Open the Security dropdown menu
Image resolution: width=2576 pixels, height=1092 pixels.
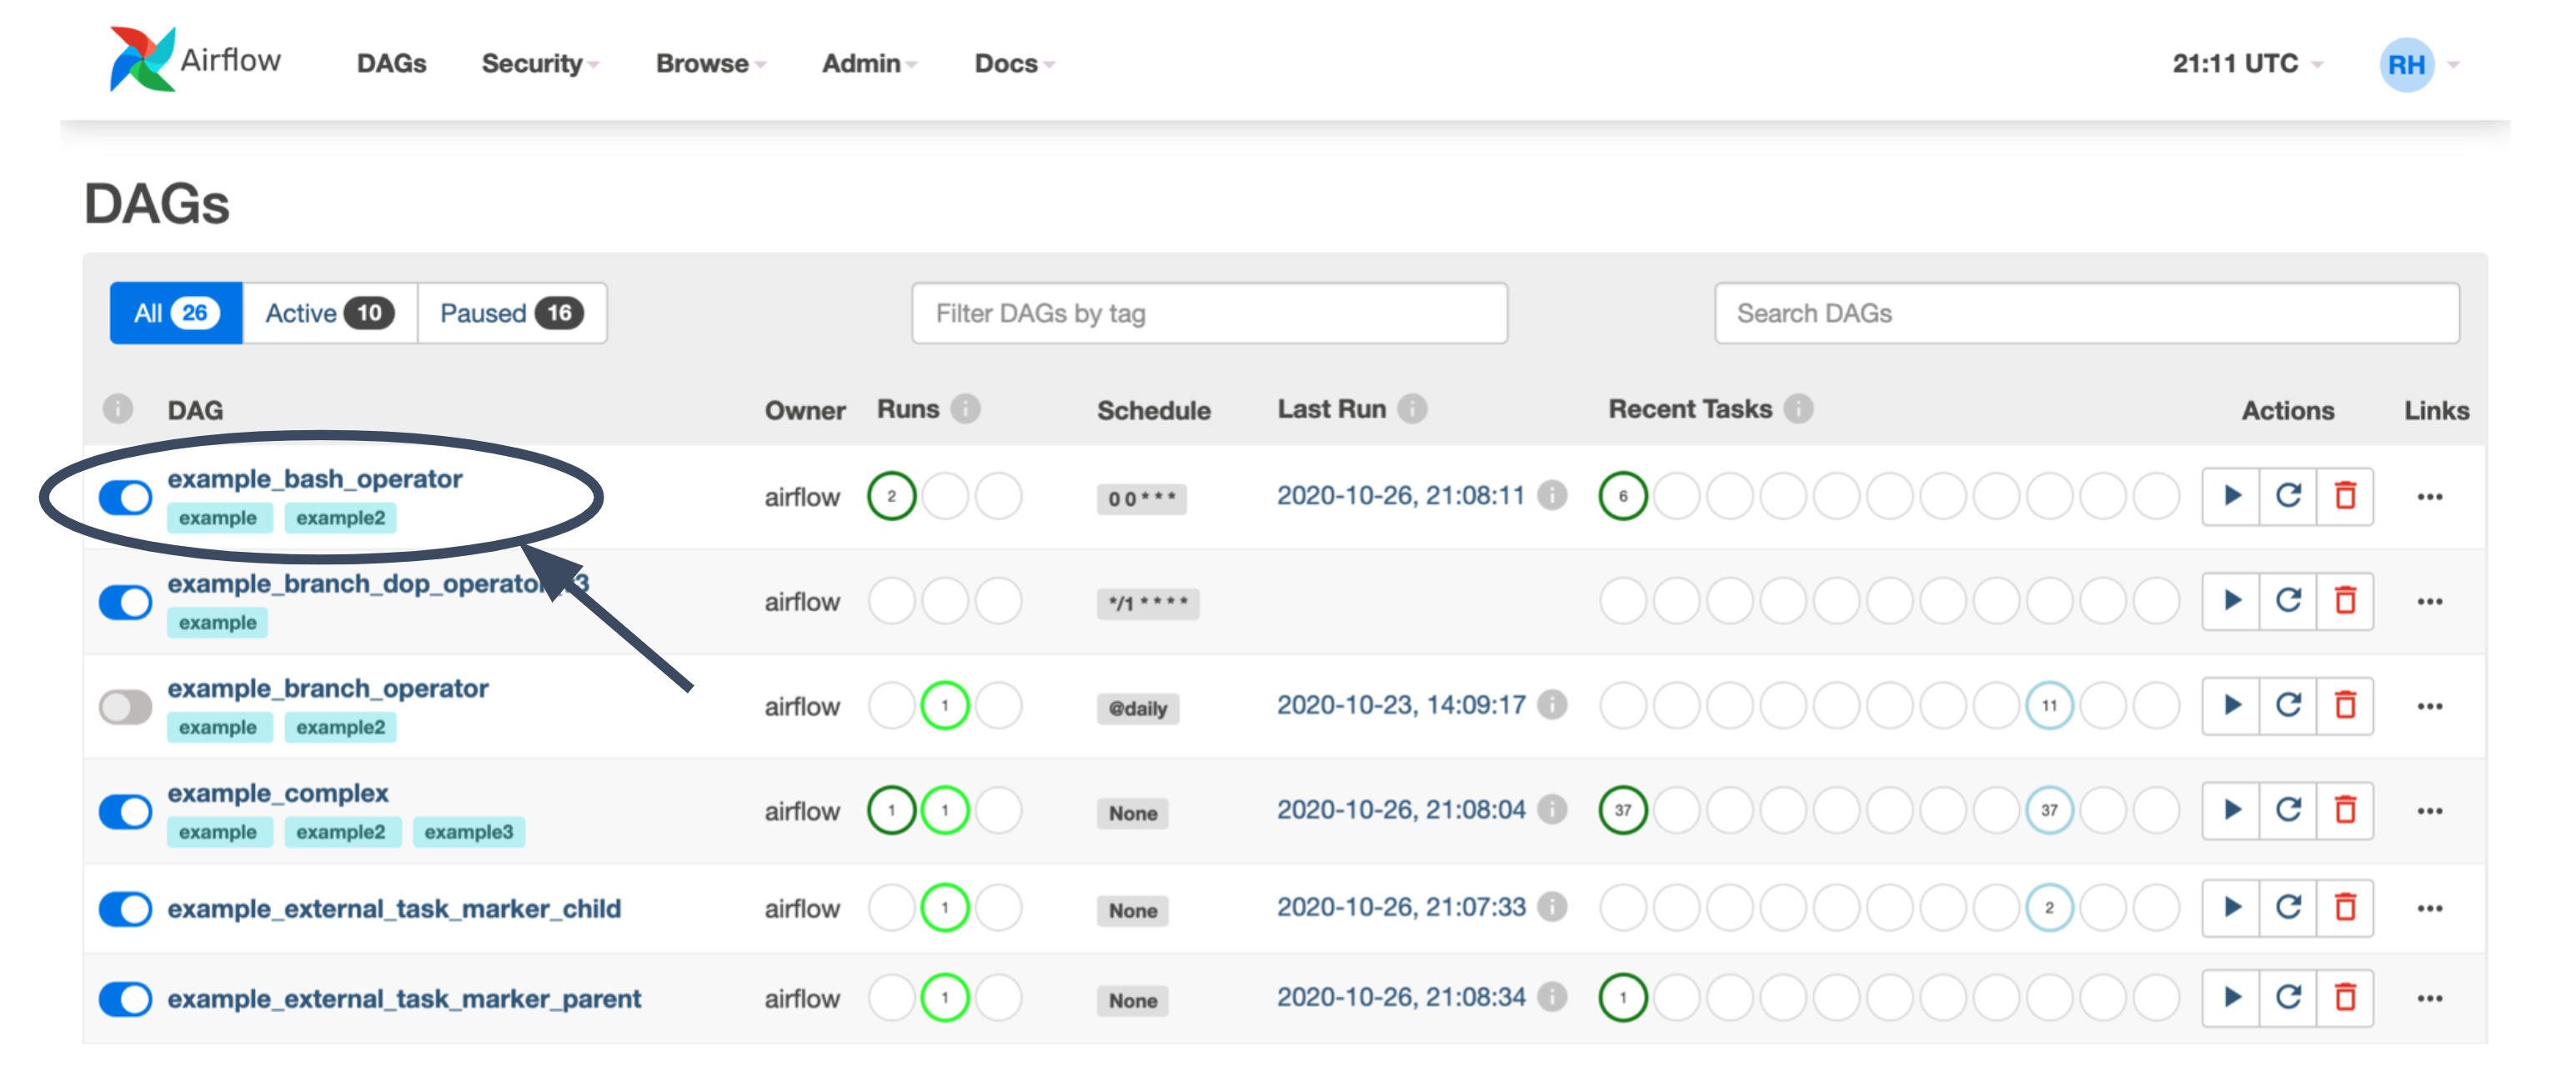pos(540,64)
